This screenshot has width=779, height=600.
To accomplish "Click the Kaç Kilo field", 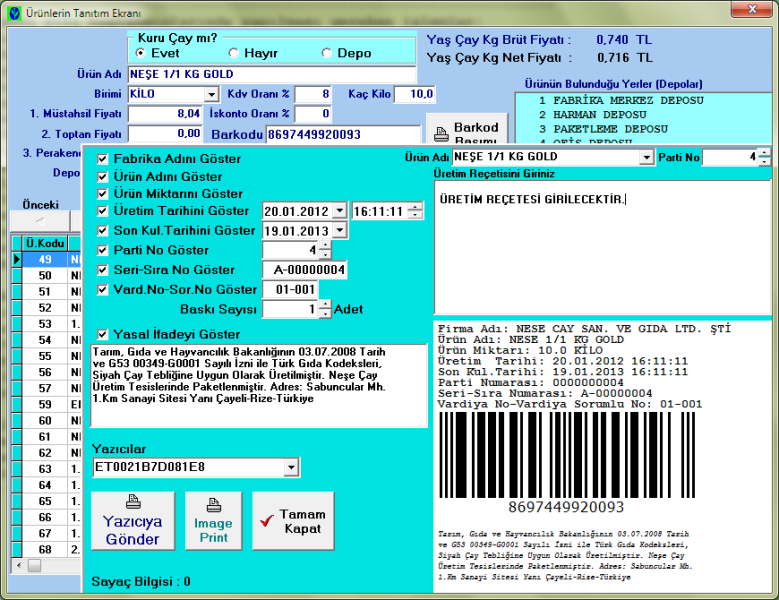I will click(414, 94).
